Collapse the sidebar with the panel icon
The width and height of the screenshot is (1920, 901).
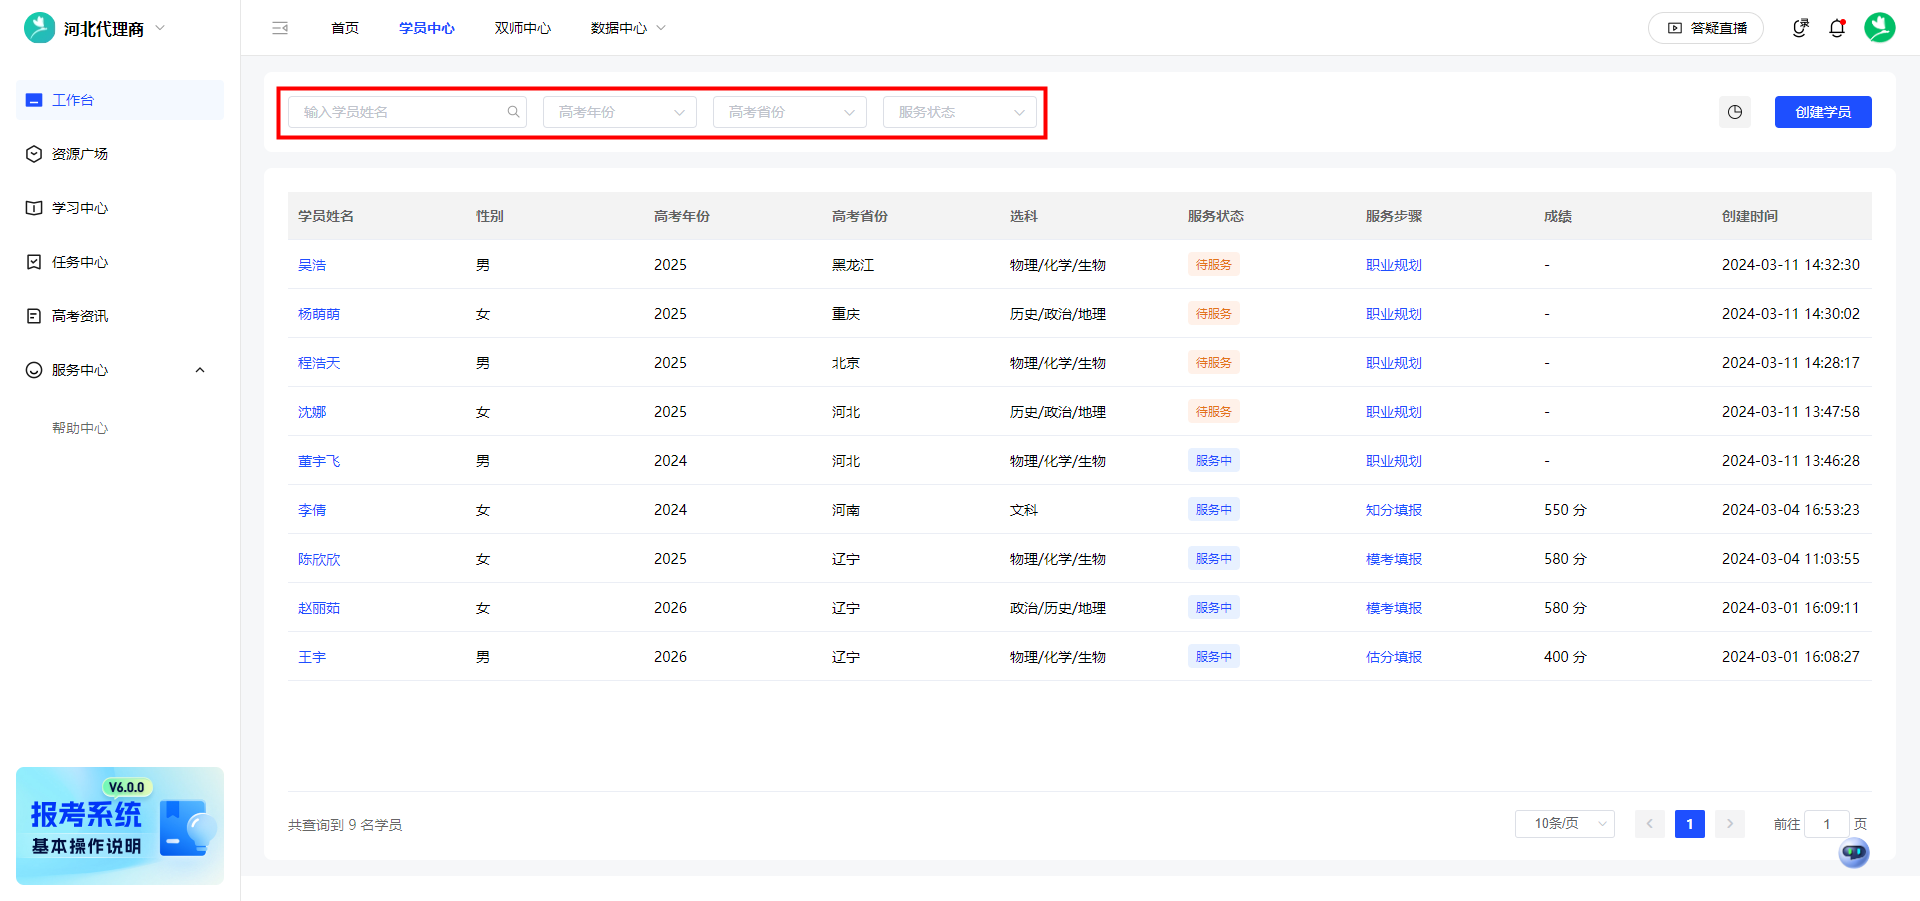point(280,27)
